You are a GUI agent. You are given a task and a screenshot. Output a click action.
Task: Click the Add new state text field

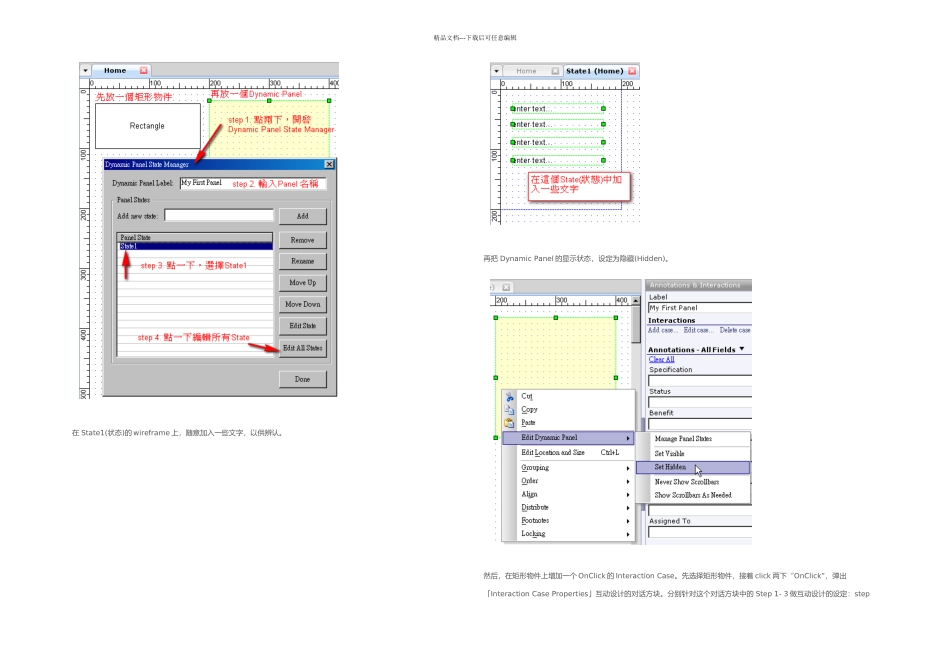pyautogui.click(x=218, y=215)
